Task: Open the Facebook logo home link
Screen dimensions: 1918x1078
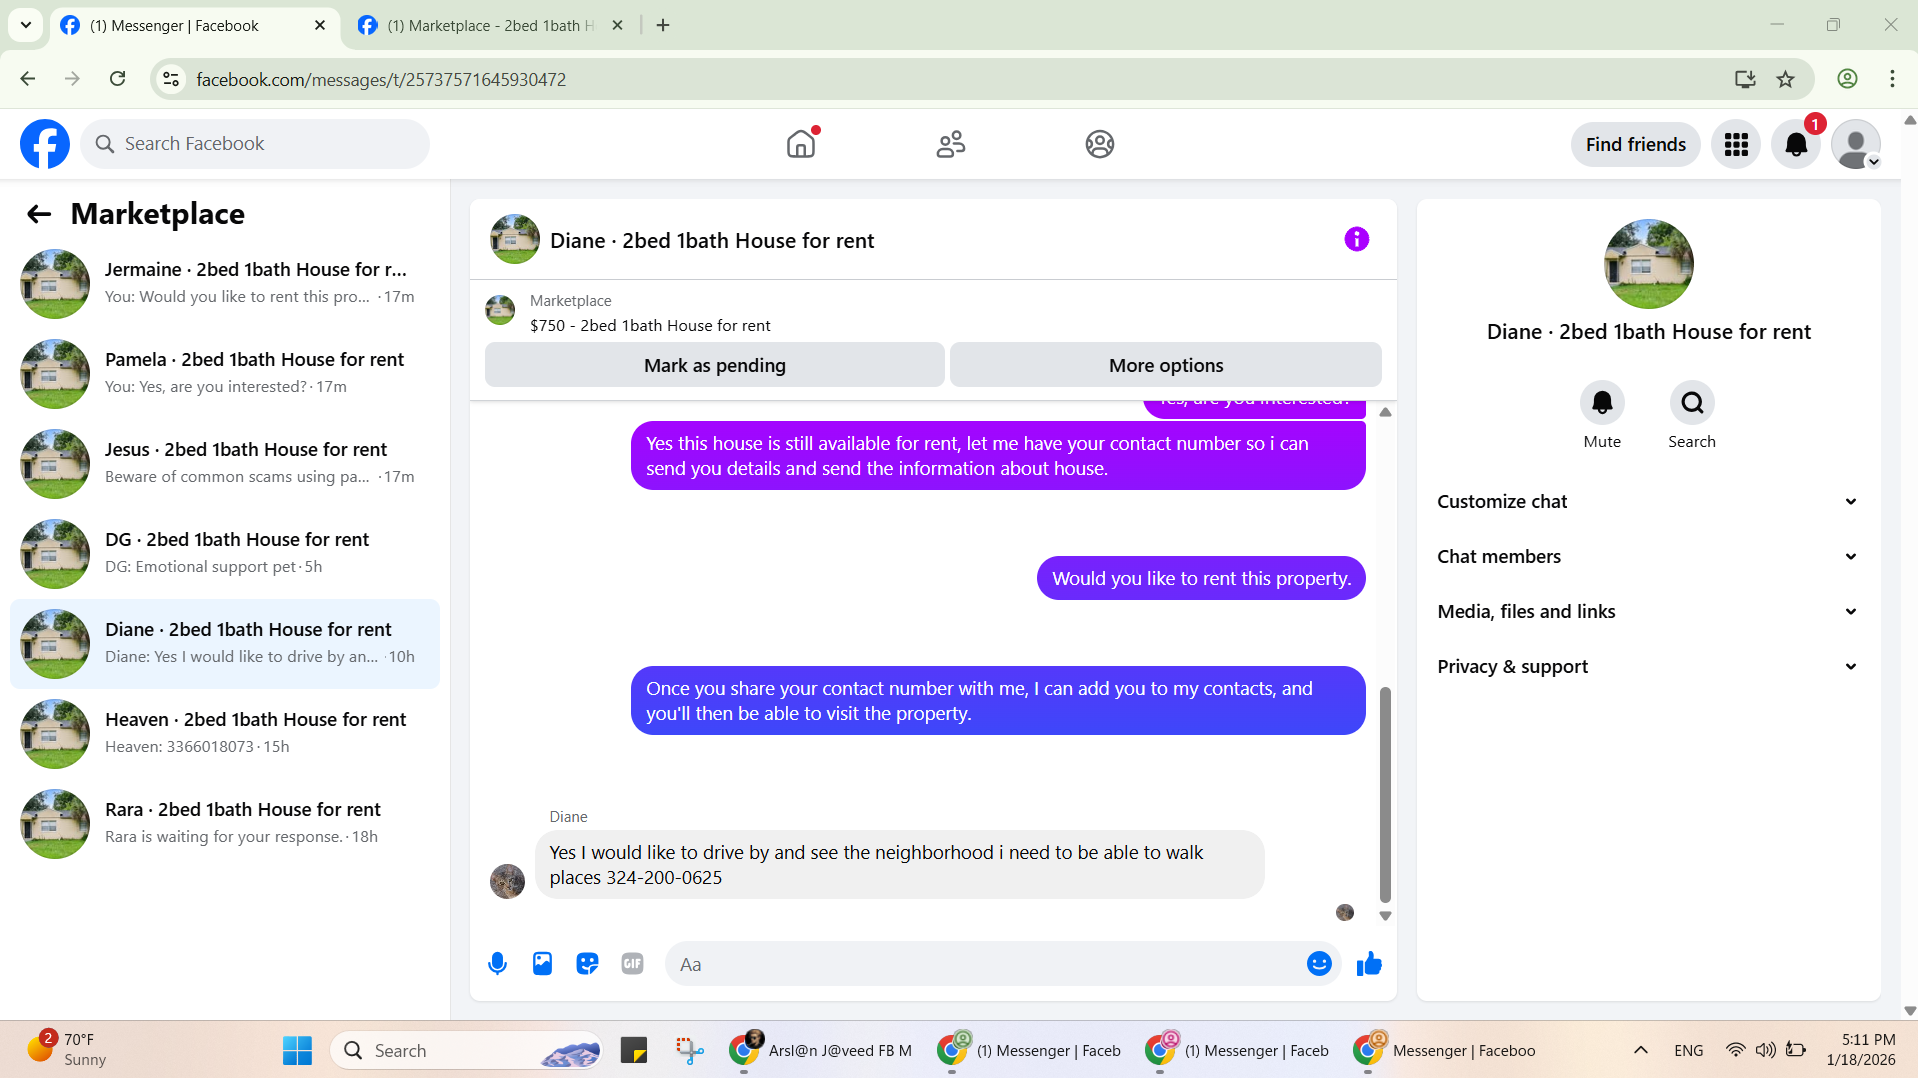Action: coord(45,144)
